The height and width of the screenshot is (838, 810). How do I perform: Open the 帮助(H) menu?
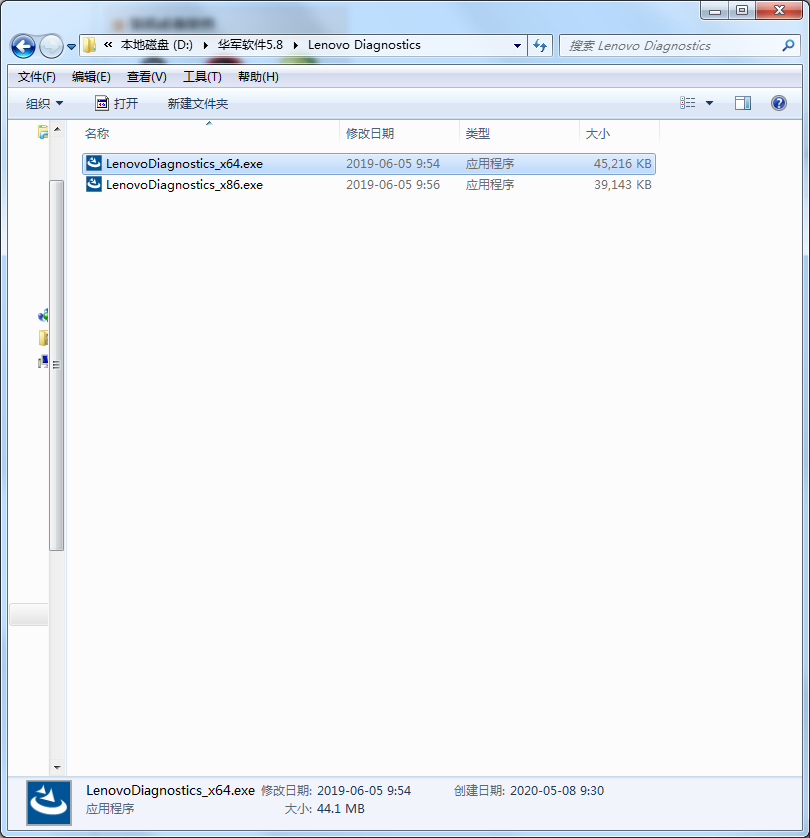point(258,77)
